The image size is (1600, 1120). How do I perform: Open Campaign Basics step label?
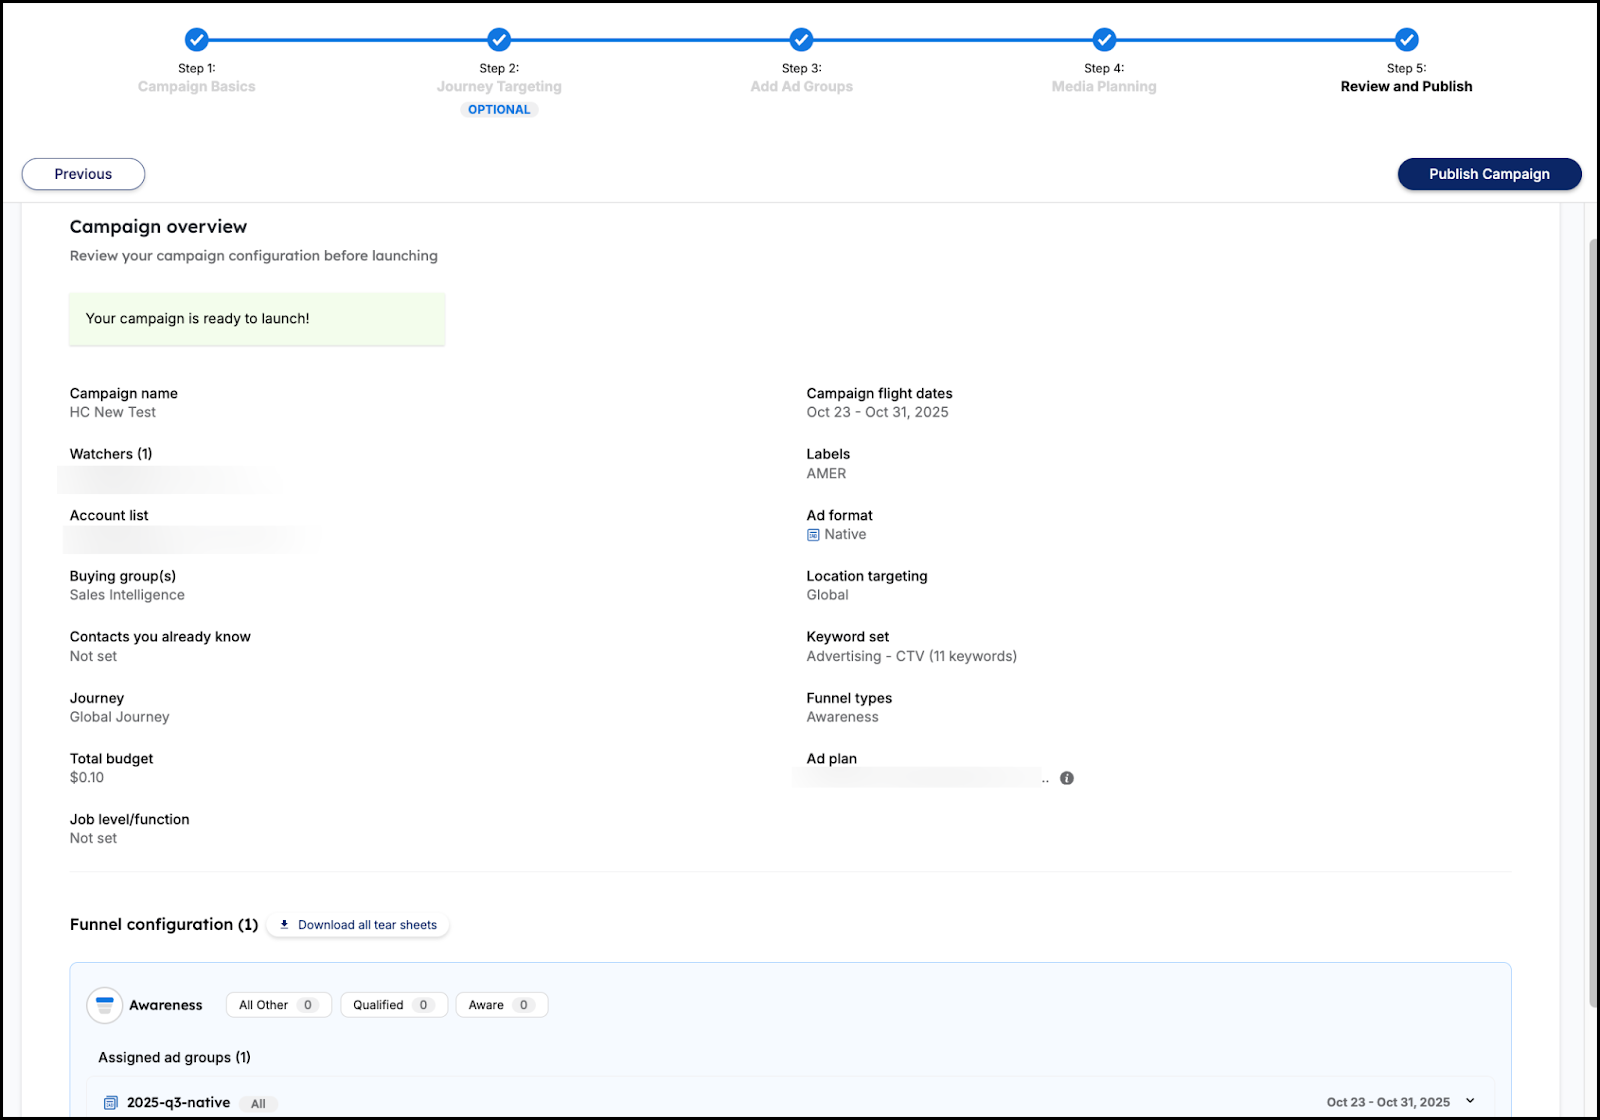coord(197,87)
